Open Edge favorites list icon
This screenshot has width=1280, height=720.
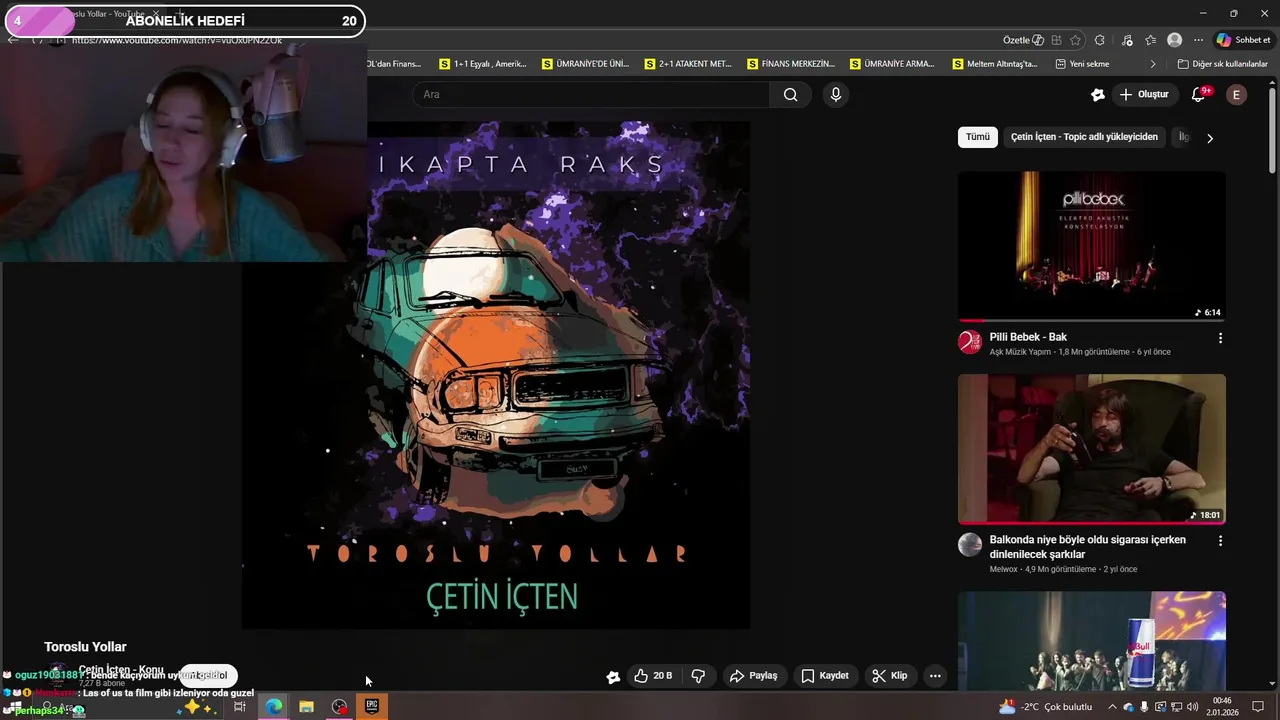1151,40
